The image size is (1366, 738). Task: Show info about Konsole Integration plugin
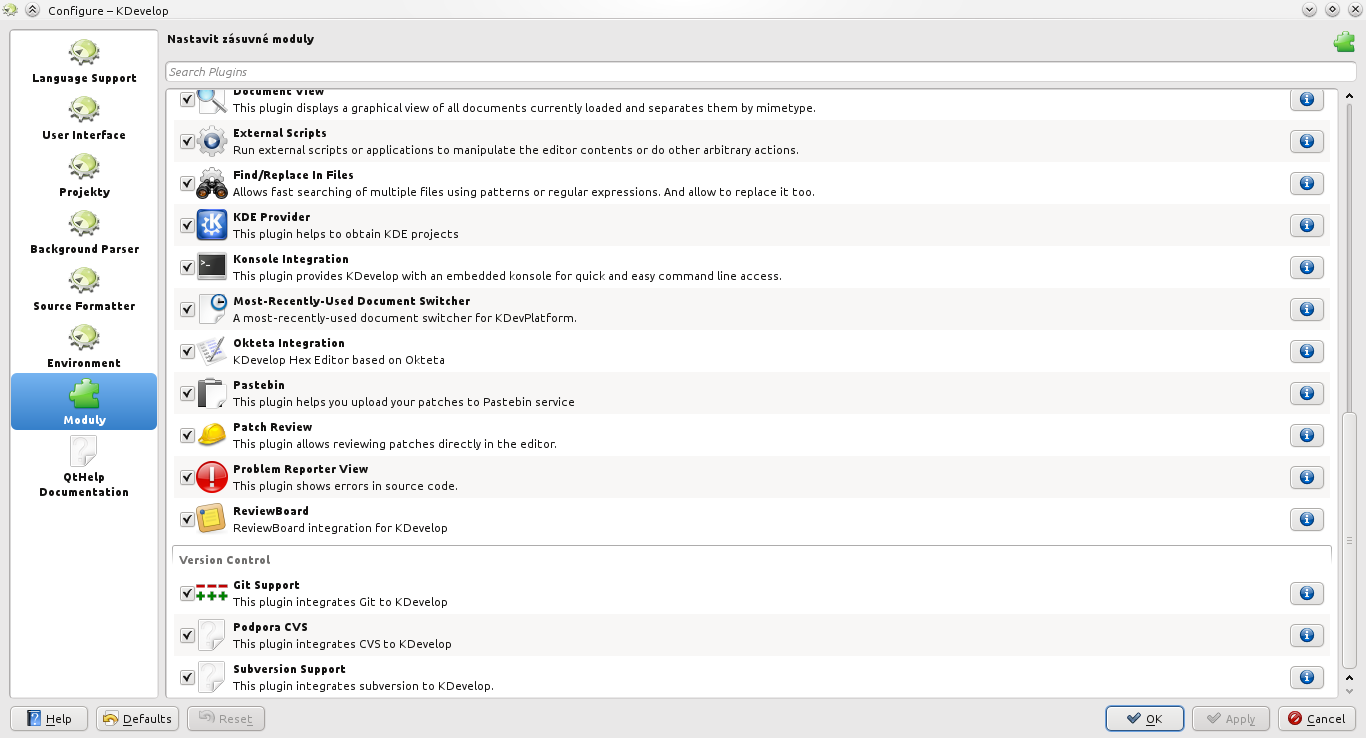click(x=1306, y=267)
